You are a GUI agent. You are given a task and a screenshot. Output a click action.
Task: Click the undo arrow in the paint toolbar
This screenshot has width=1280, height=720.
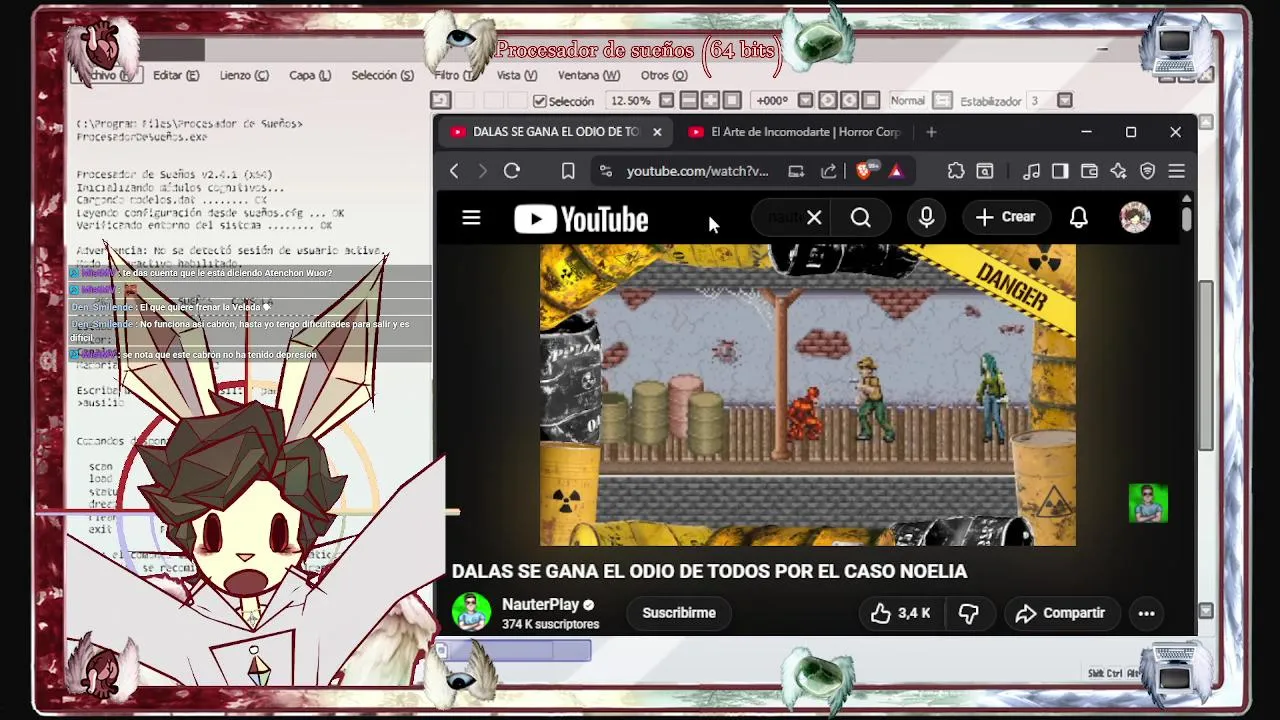click(x=441, y=101)
